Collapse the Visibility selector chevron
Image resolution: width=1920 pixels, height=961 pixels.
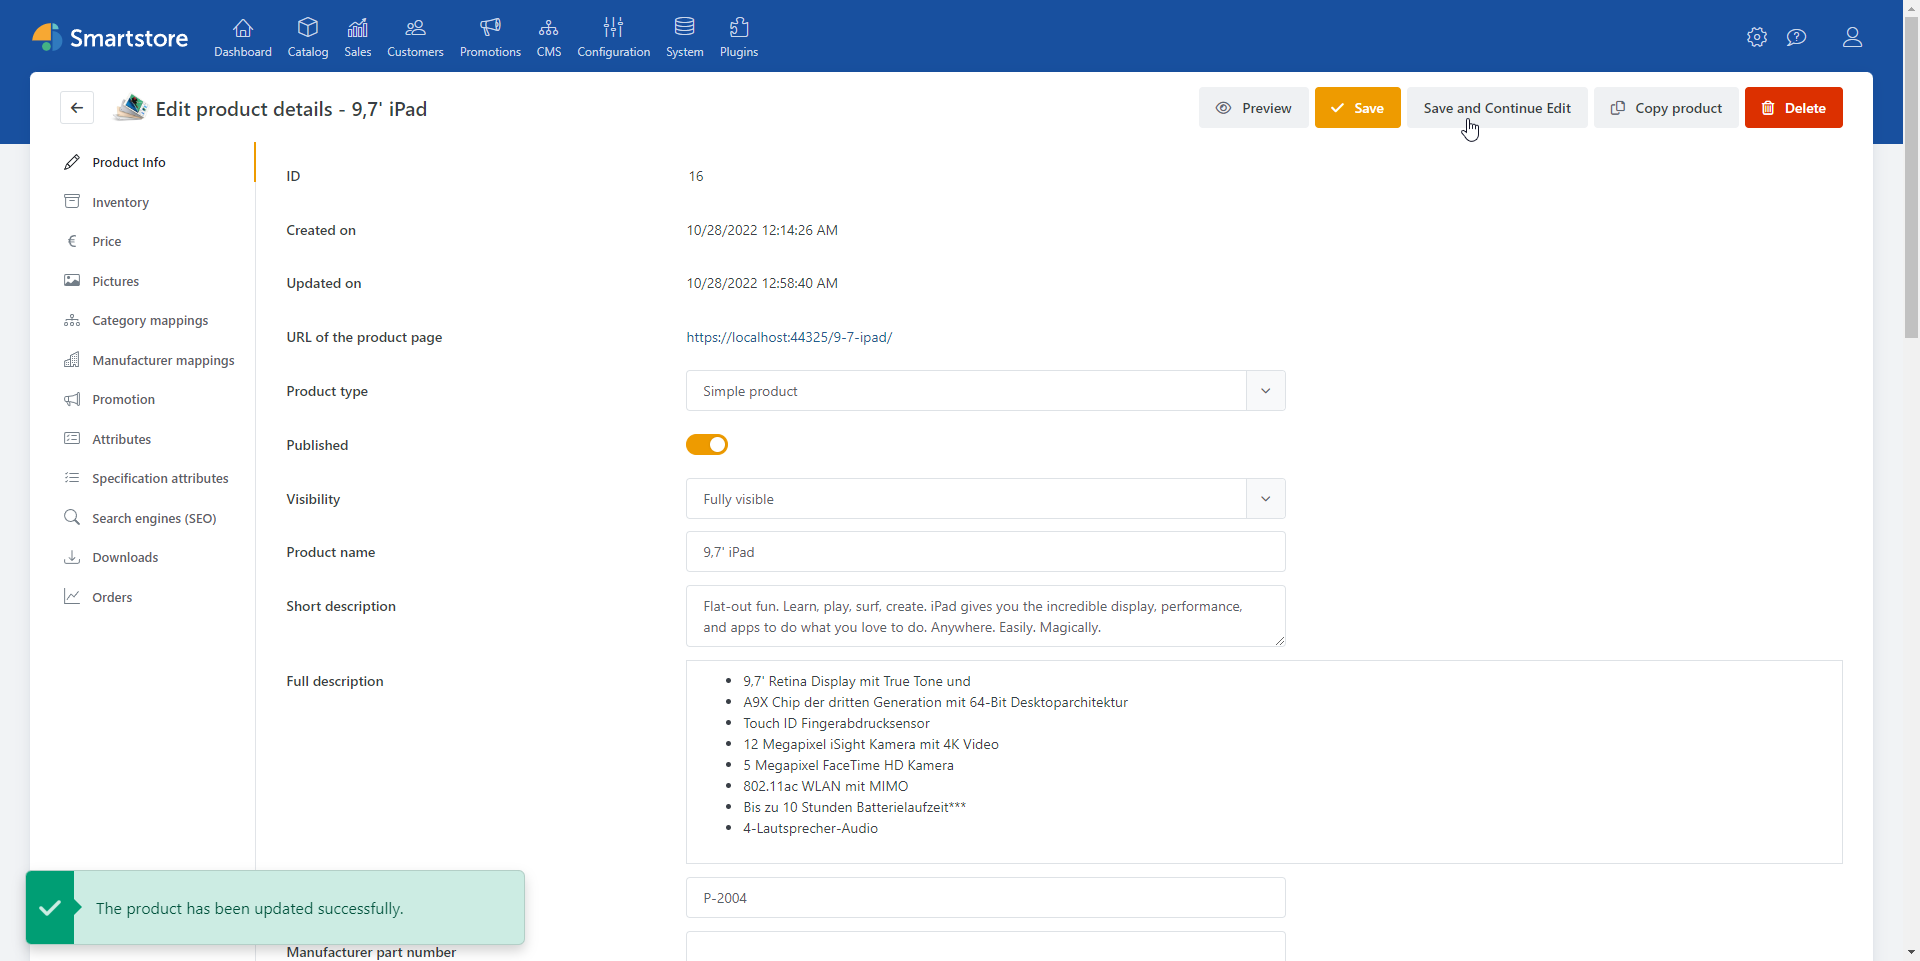(x=1264, y=498)
